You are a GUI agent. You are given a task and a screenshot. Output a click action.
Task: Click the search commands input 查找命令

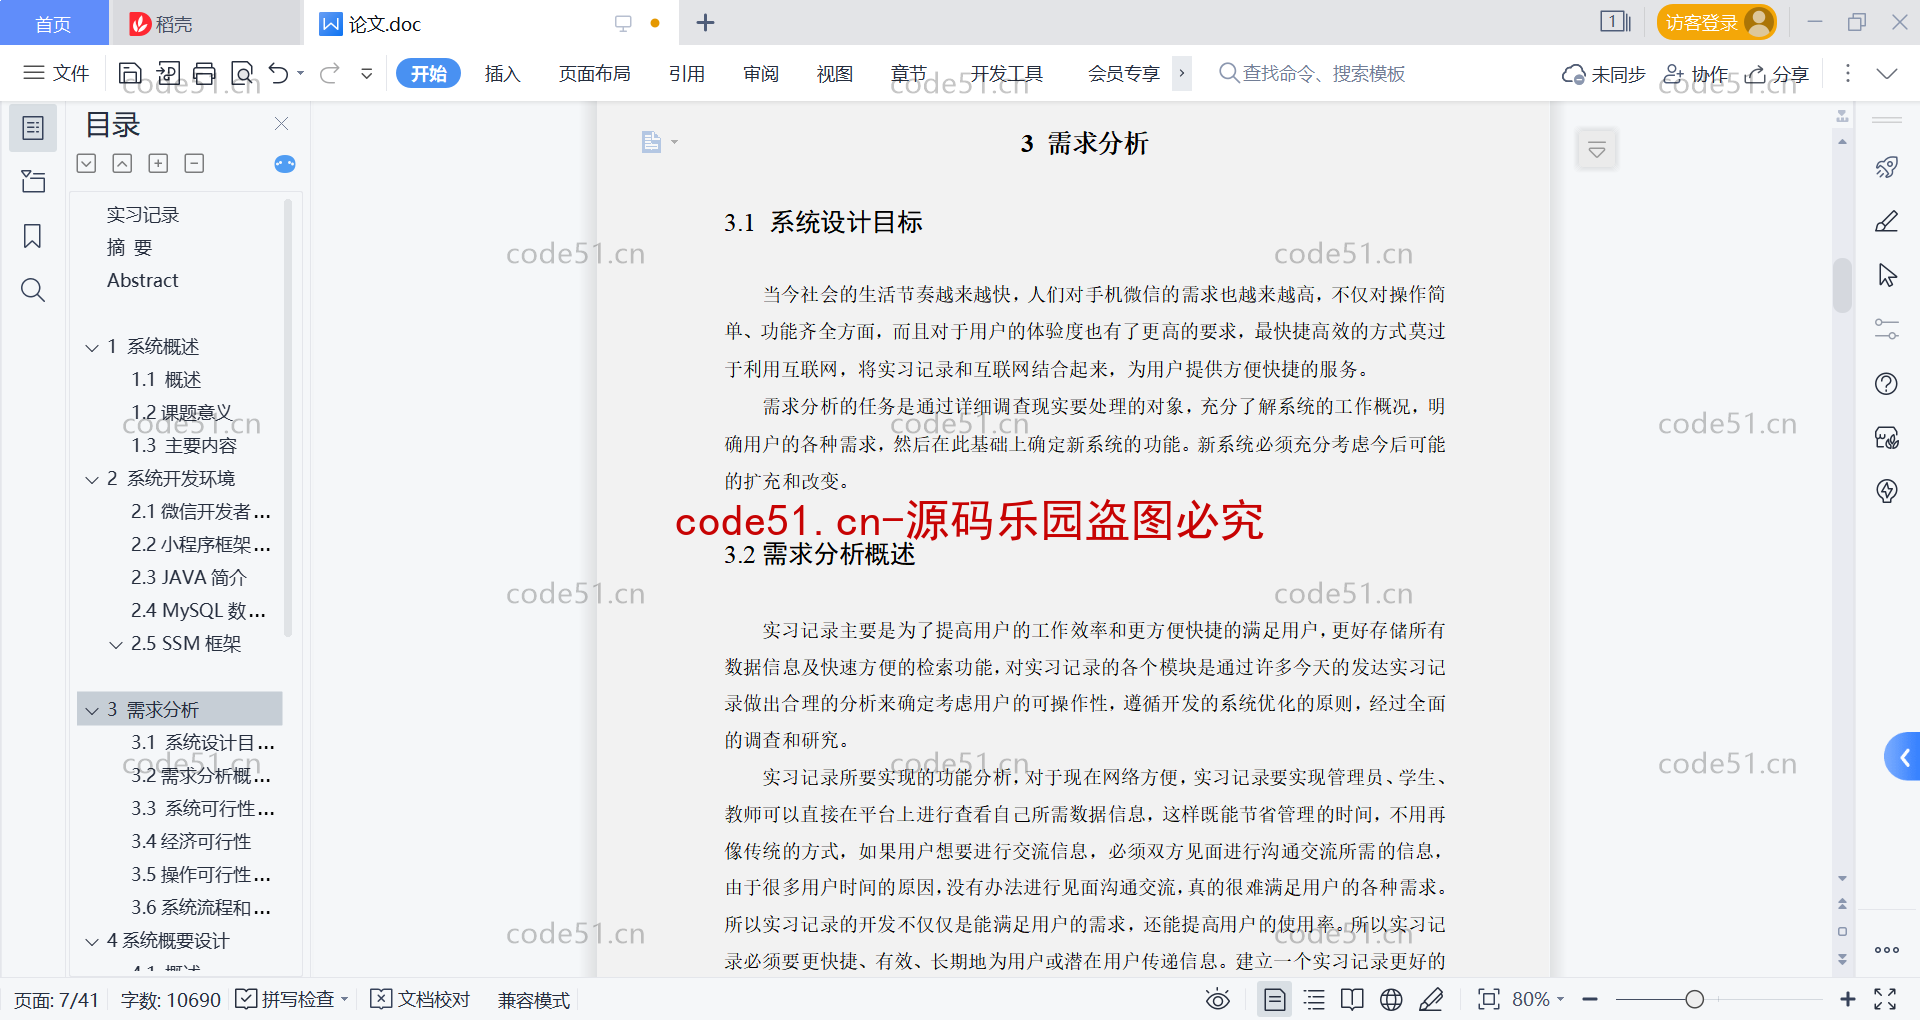pos(1313,73)
